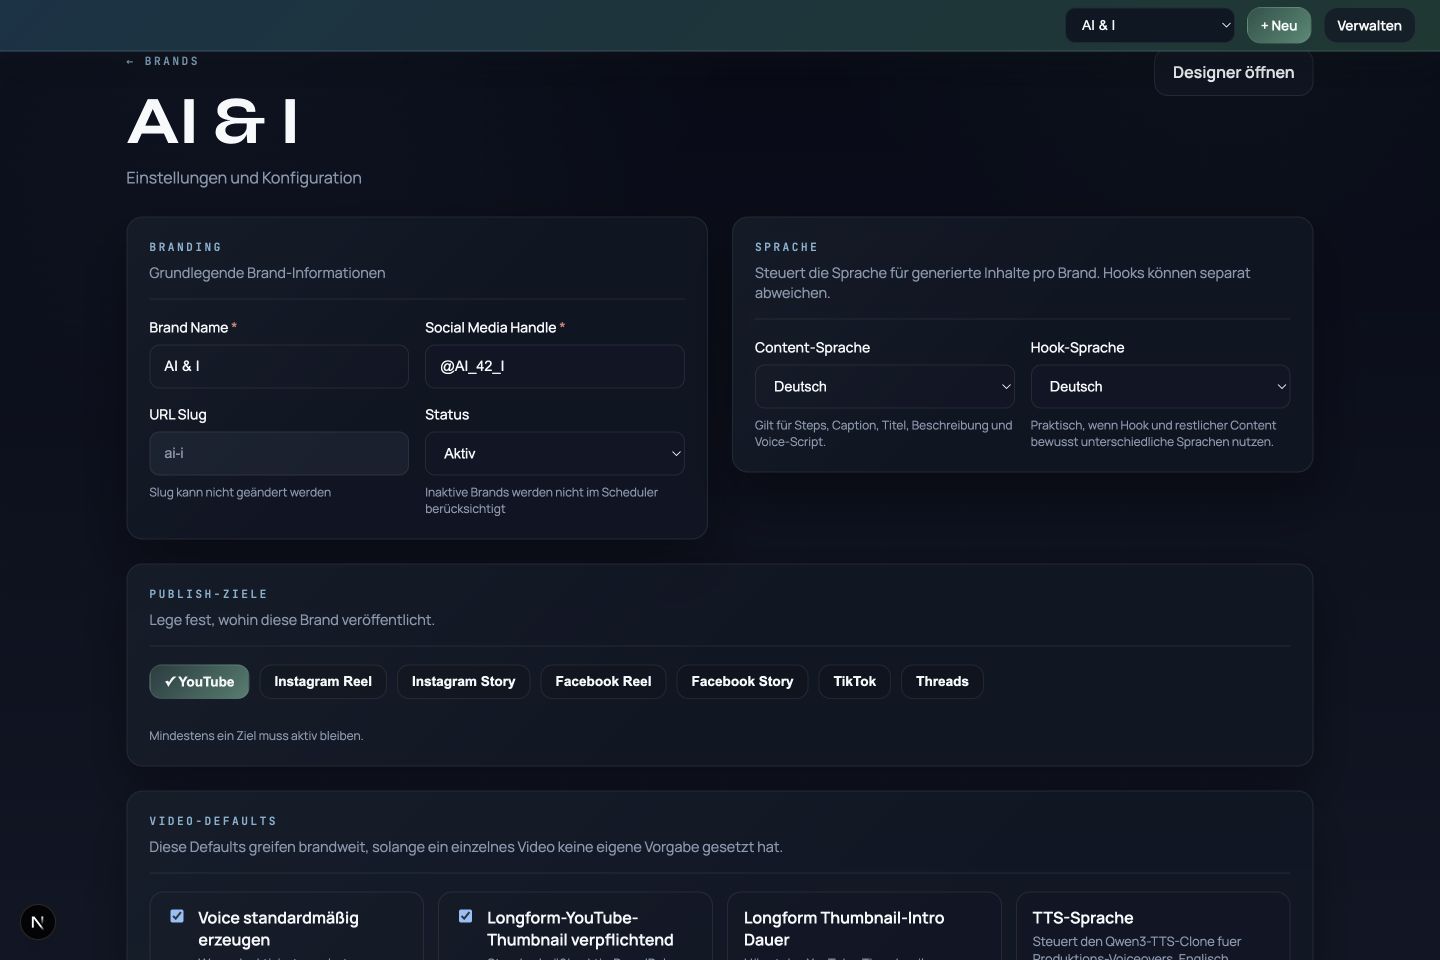This screenshot has width=1440, height=960.
Task: Toggle 'Voice standardmäßig erzeugen' checkbox
Action: [177, 916]
